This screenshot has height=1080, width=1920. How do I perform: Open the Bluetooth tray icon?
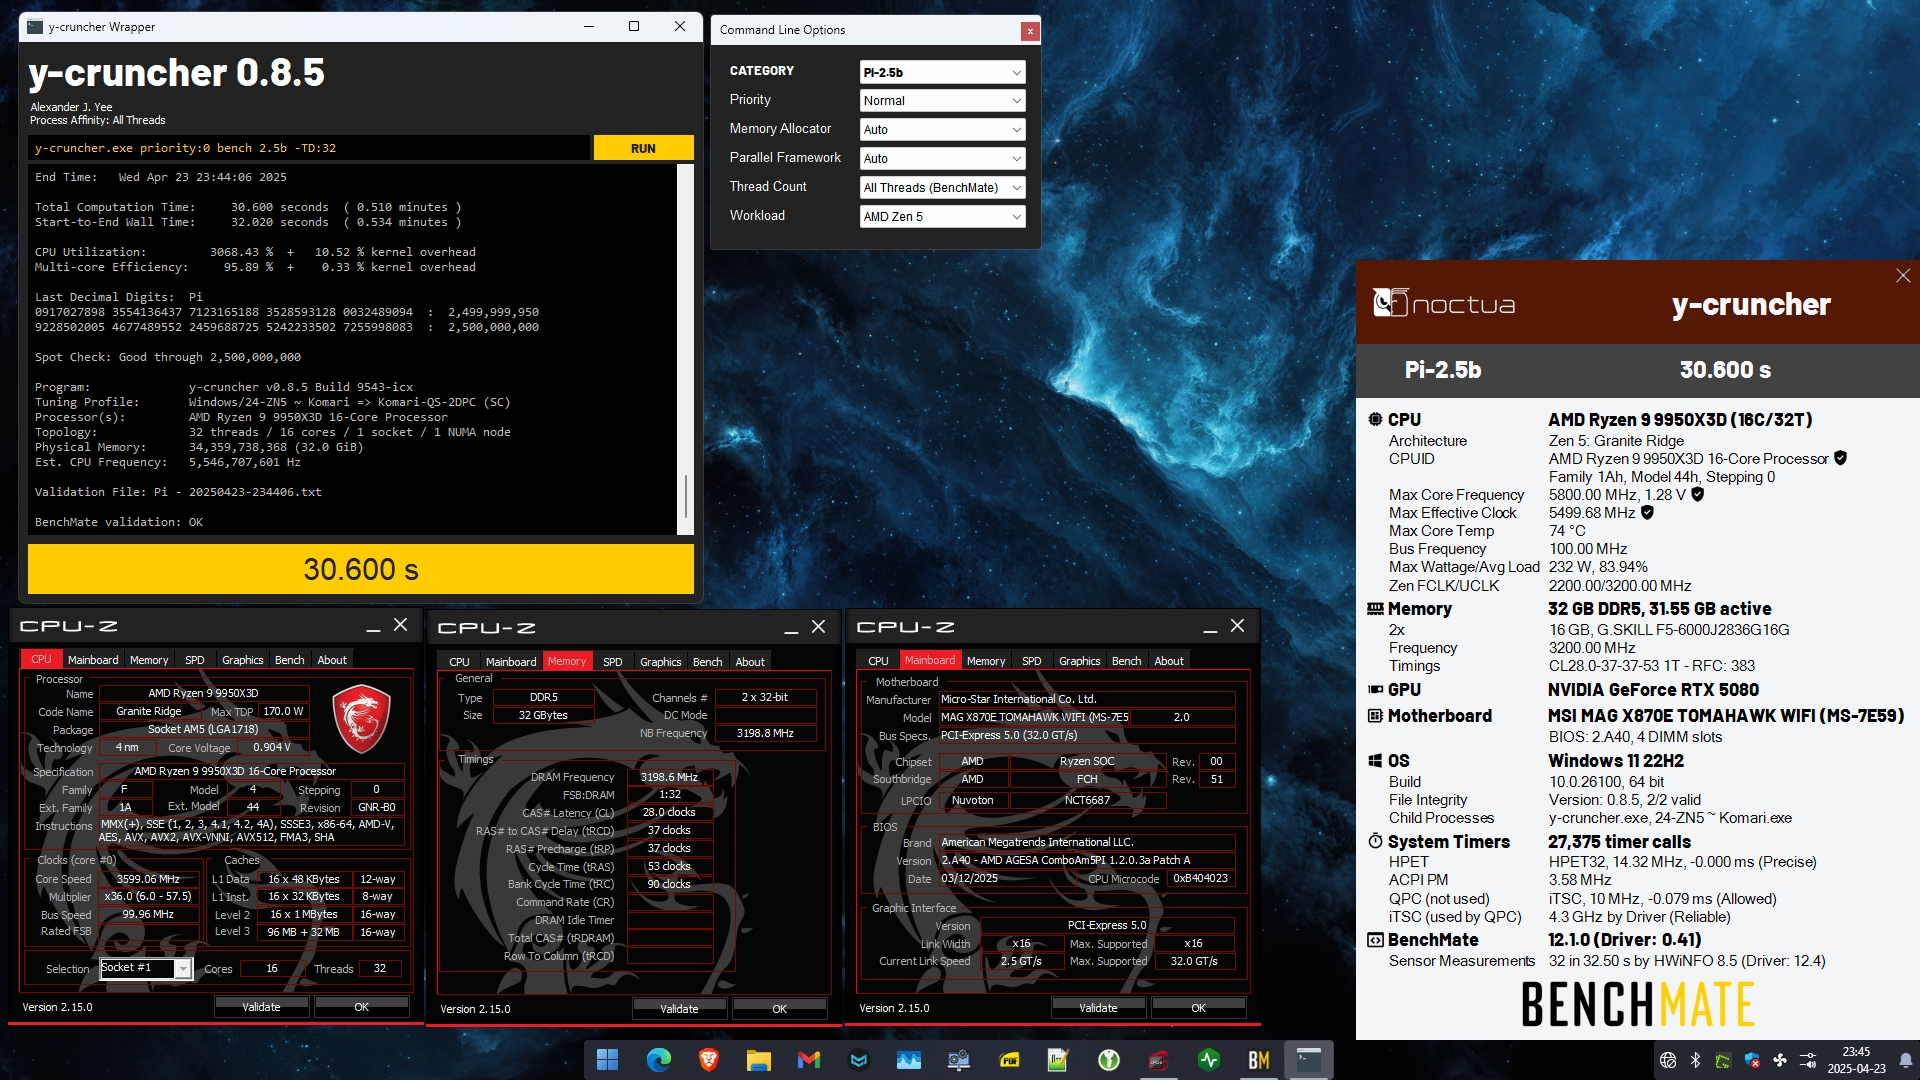pos(1695,1060)
